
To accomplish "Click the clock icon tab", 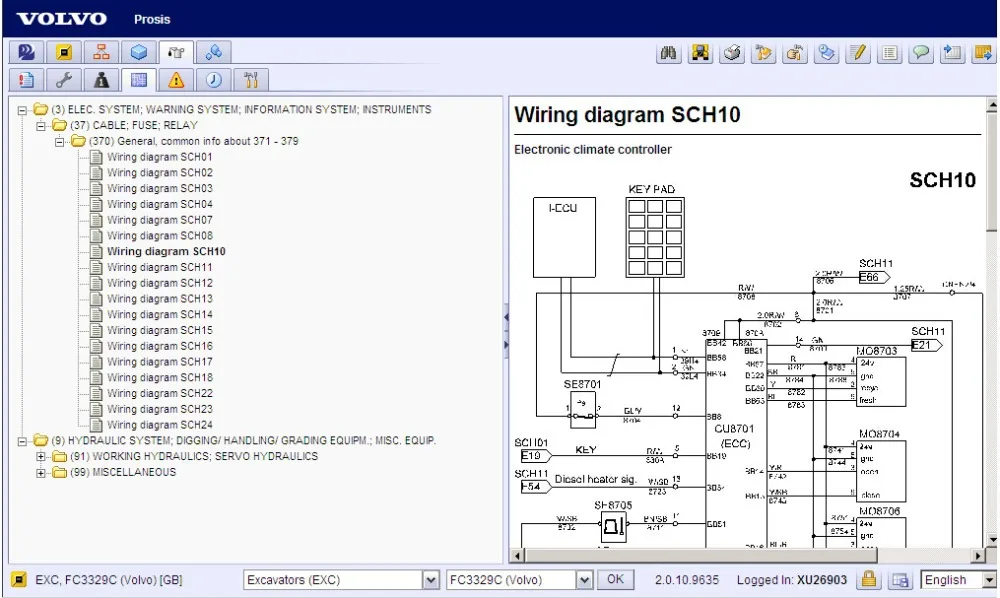I will pos(214,81).
